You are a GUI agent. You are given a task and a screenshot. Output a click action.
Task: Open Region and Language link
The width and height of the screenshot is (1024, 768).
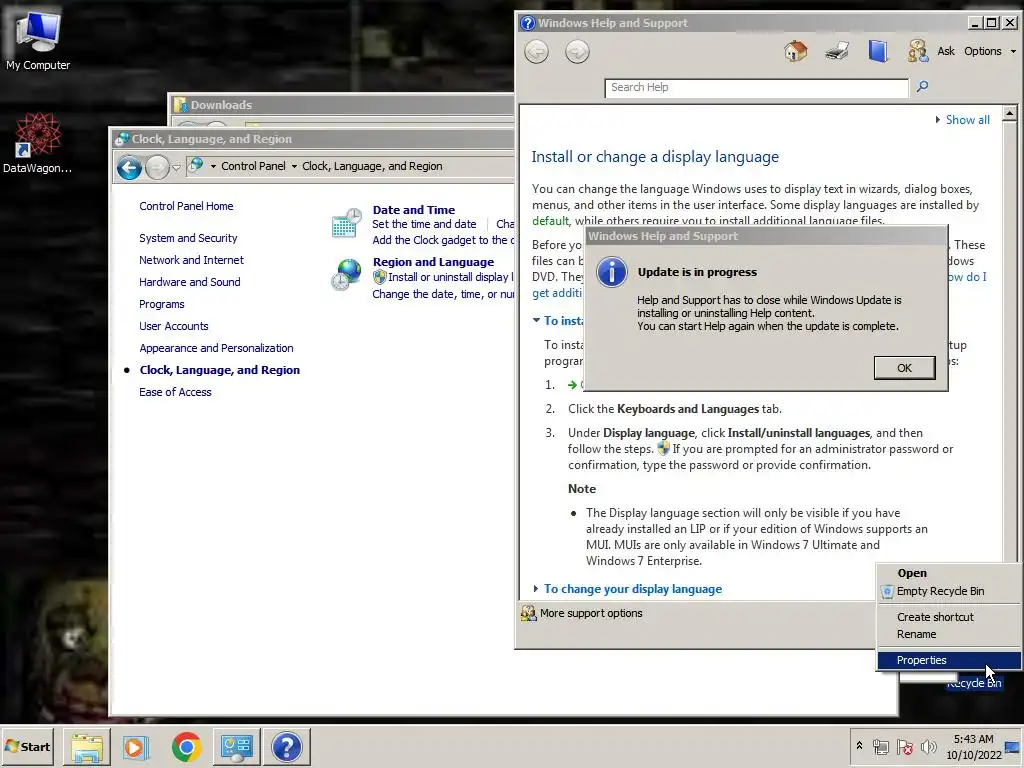[x=433, y=262]
